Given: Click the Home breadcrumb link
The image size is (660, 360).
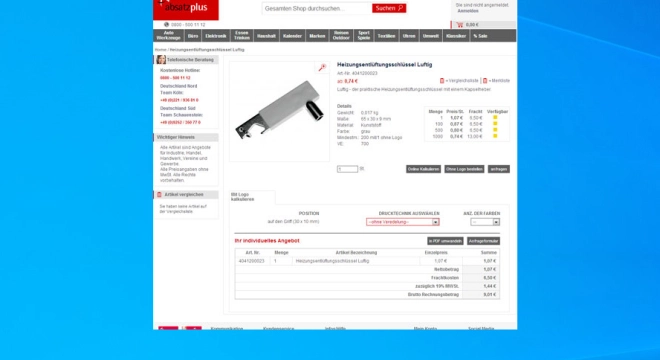Looking at the screenshot, I should [x=160, y=50].
